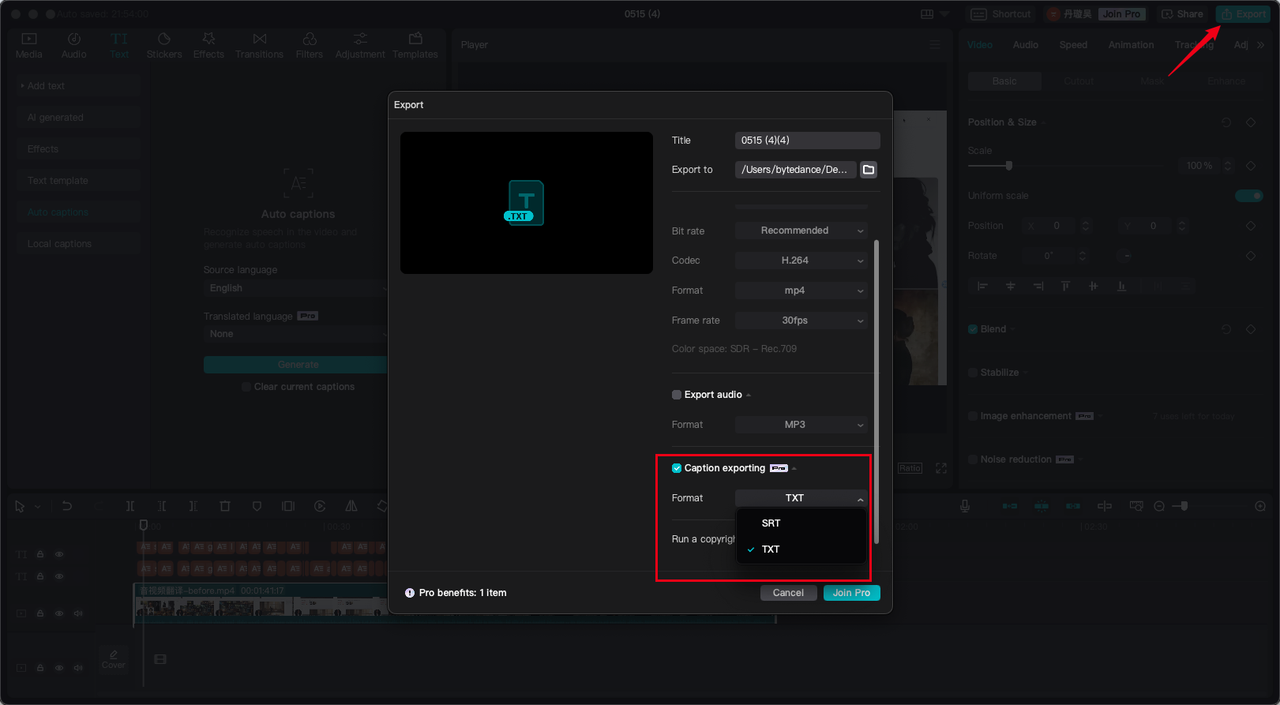The image size is (1280, 705).
Task: Click the Share button in title bar
Action: point(1181,14)
